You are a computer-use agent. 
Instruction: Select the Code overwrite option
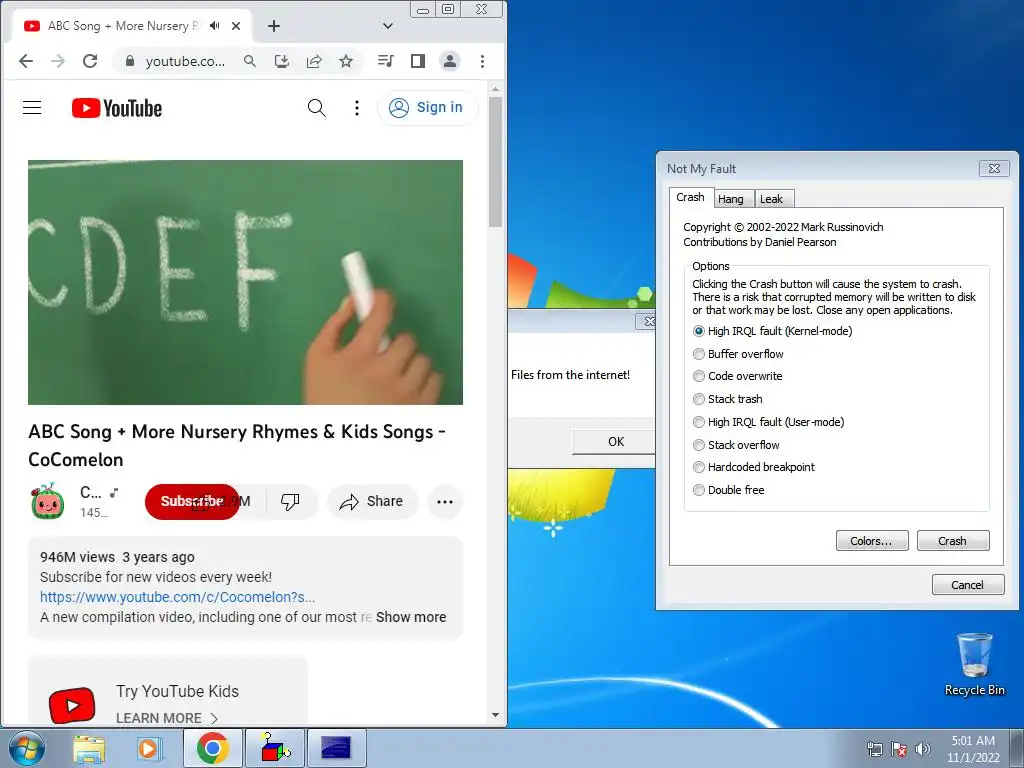(x=737, y=376)
